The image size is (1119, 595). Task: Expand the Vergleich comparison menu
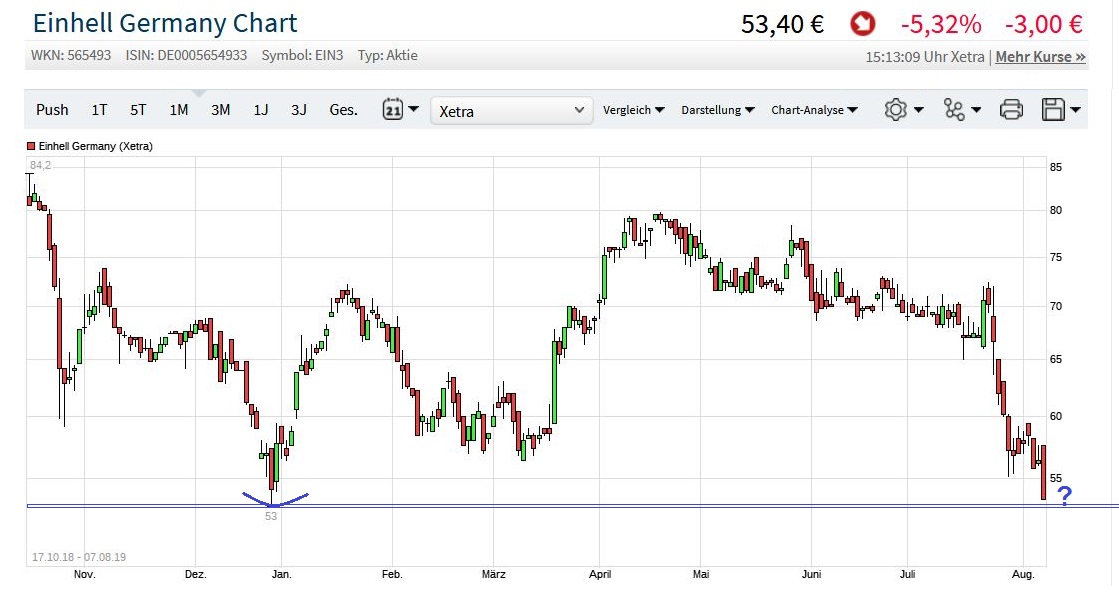634,110
